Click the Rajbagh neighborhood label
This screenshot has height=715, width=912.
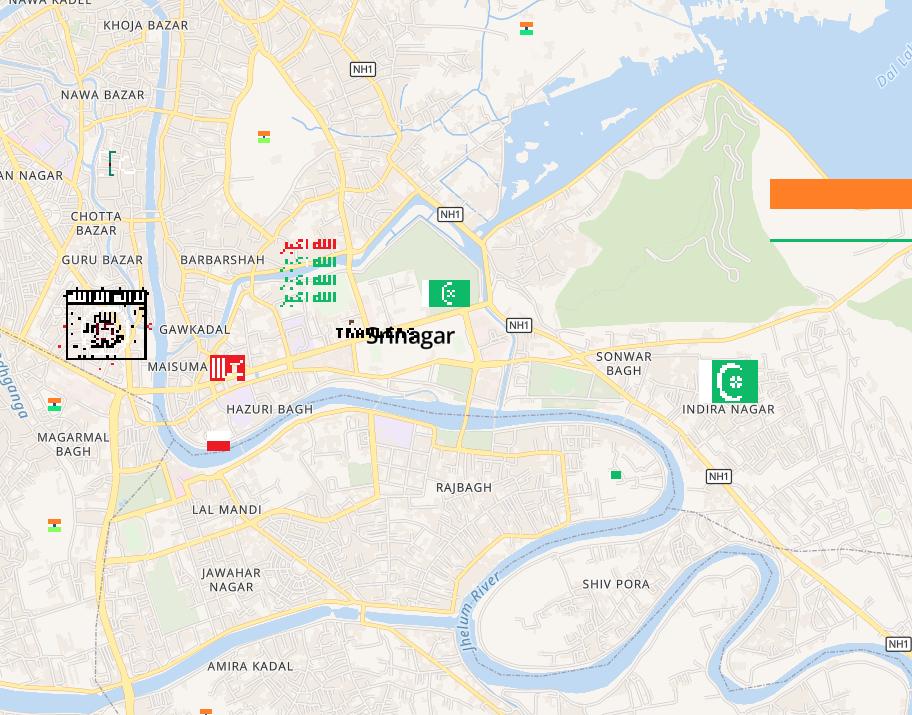(464, 488)
